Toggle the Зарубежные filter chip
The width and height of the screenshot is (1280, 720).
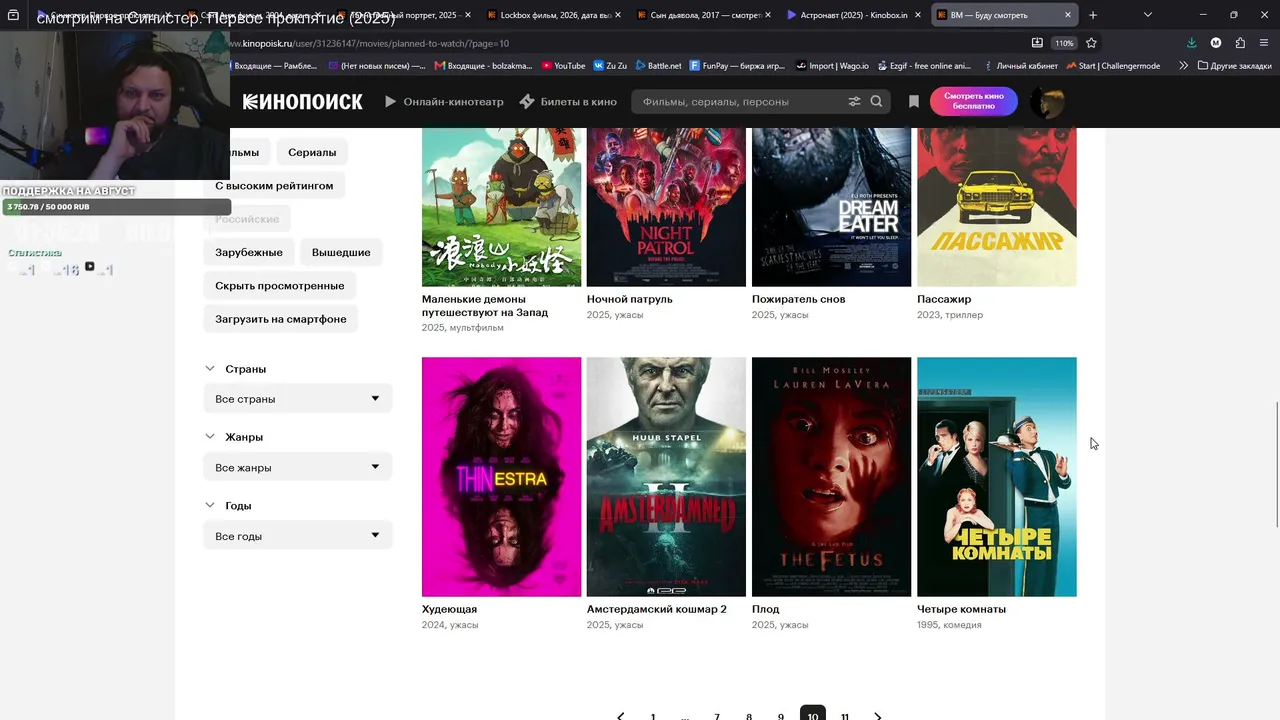[249, 252]
